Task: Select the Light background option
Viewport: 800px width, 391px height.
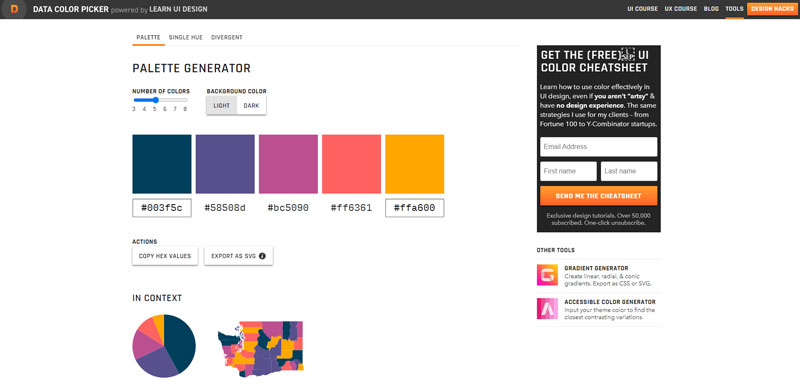Action: pos(221,106)
